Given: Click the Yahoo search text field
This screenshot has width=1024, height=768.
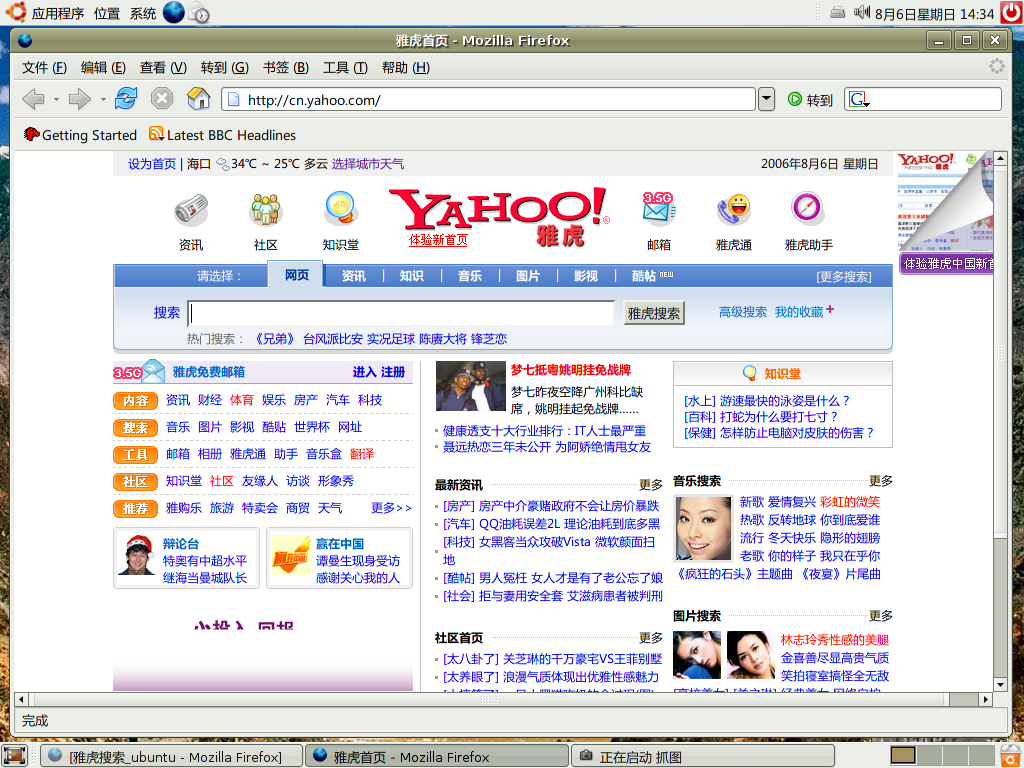Looking at the screenshot, I should [x=401, y=313].
